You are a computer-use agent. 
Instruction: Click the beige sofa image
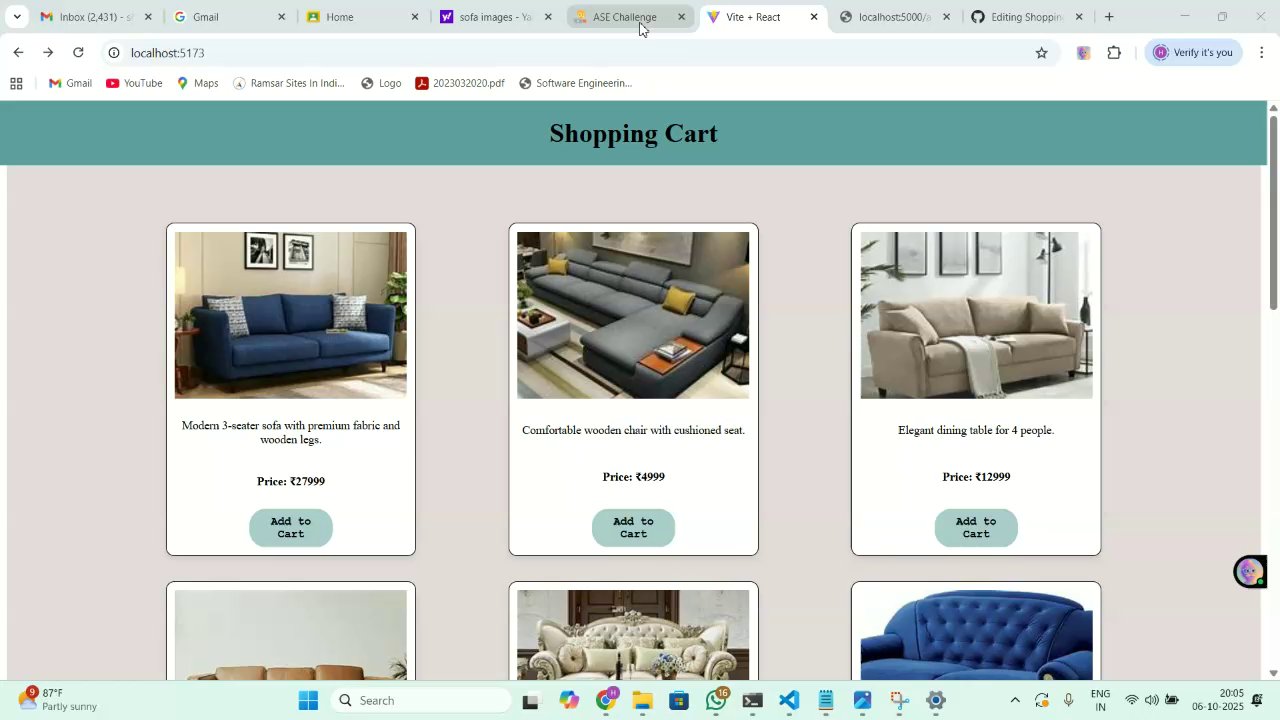pyautogui.click(x=976, y=315)
